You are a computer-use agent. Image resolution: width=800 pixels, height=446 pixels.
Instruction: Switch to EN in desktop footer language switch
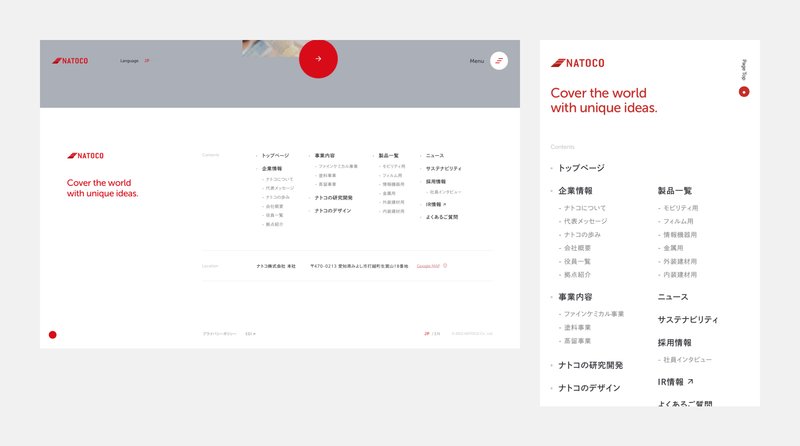tap(437, 334)
